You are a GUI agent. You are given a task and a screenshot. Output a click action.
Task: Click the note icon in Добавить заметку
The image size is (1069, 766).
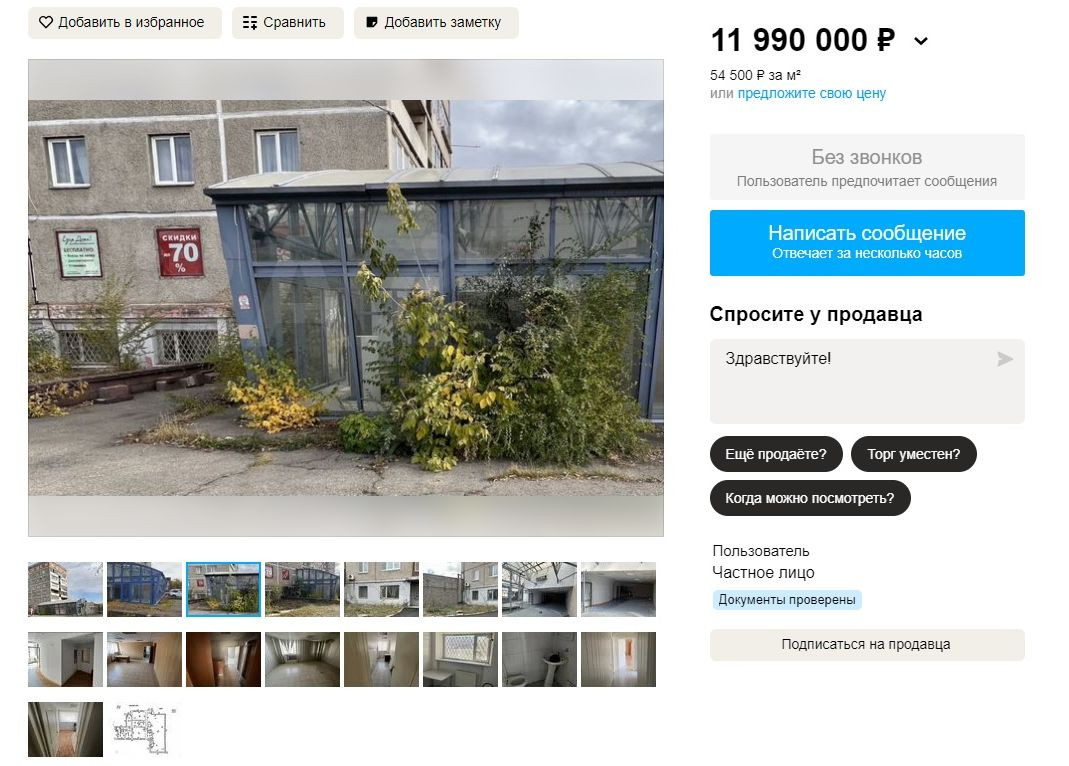(372, 22)
